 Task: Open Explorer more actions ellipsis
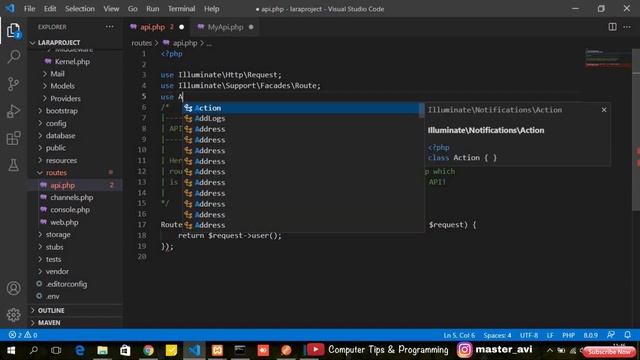(110, 27)
